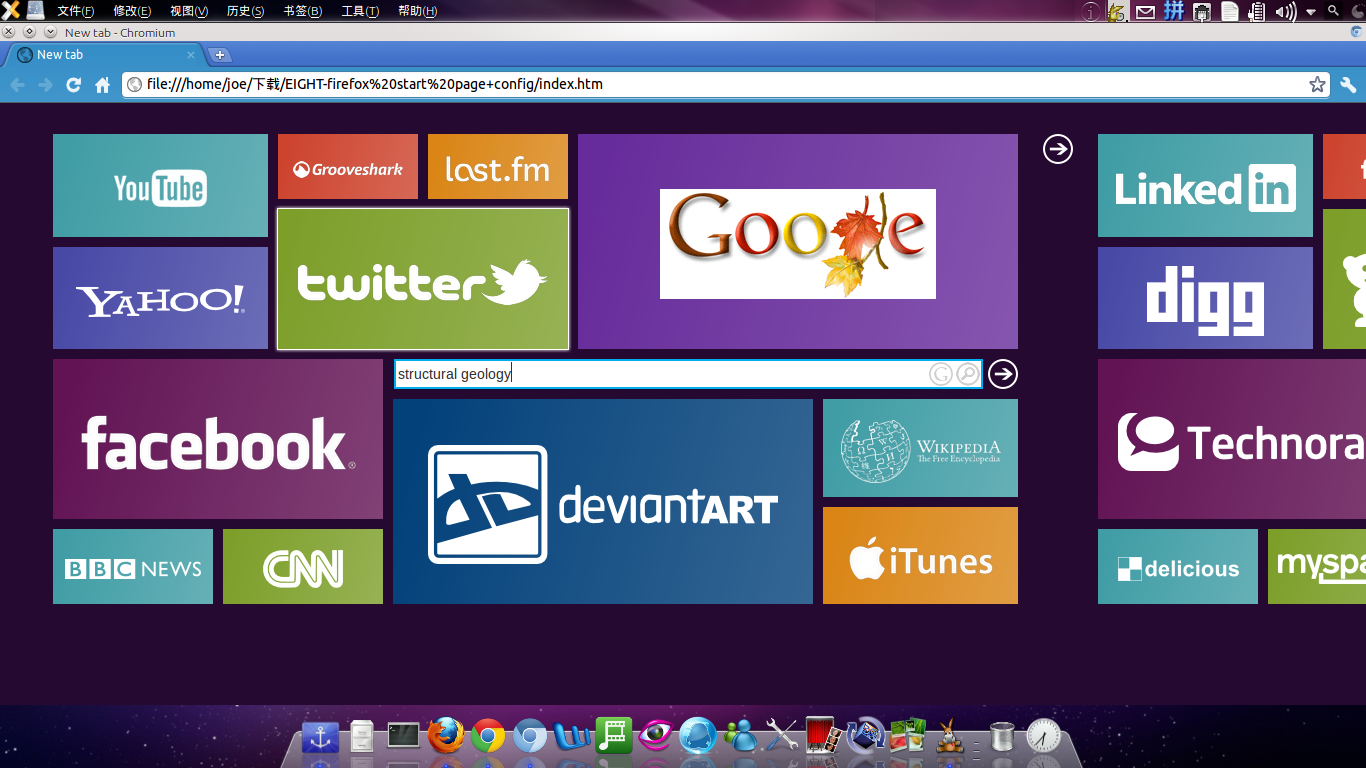Screen dimensions: 1366x768
Task: Click the search magnifier in top panel
Action: 1333,11
